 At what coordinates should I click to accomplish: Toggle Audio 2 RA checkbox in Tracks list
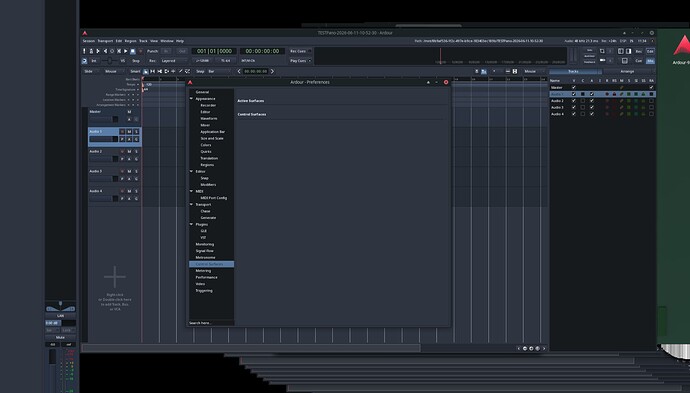pyautogui.click(x=651, y=101)
